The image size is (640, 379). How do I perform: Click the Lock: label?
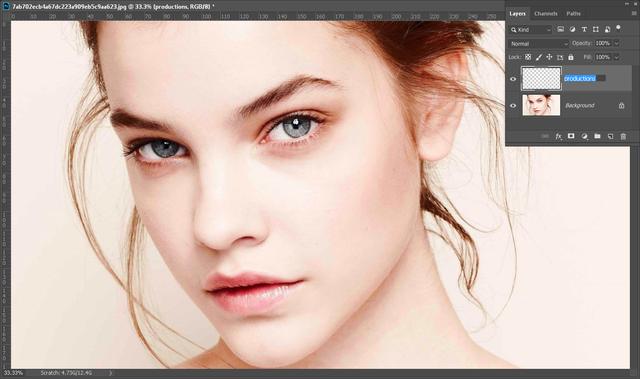pos(514,57)
